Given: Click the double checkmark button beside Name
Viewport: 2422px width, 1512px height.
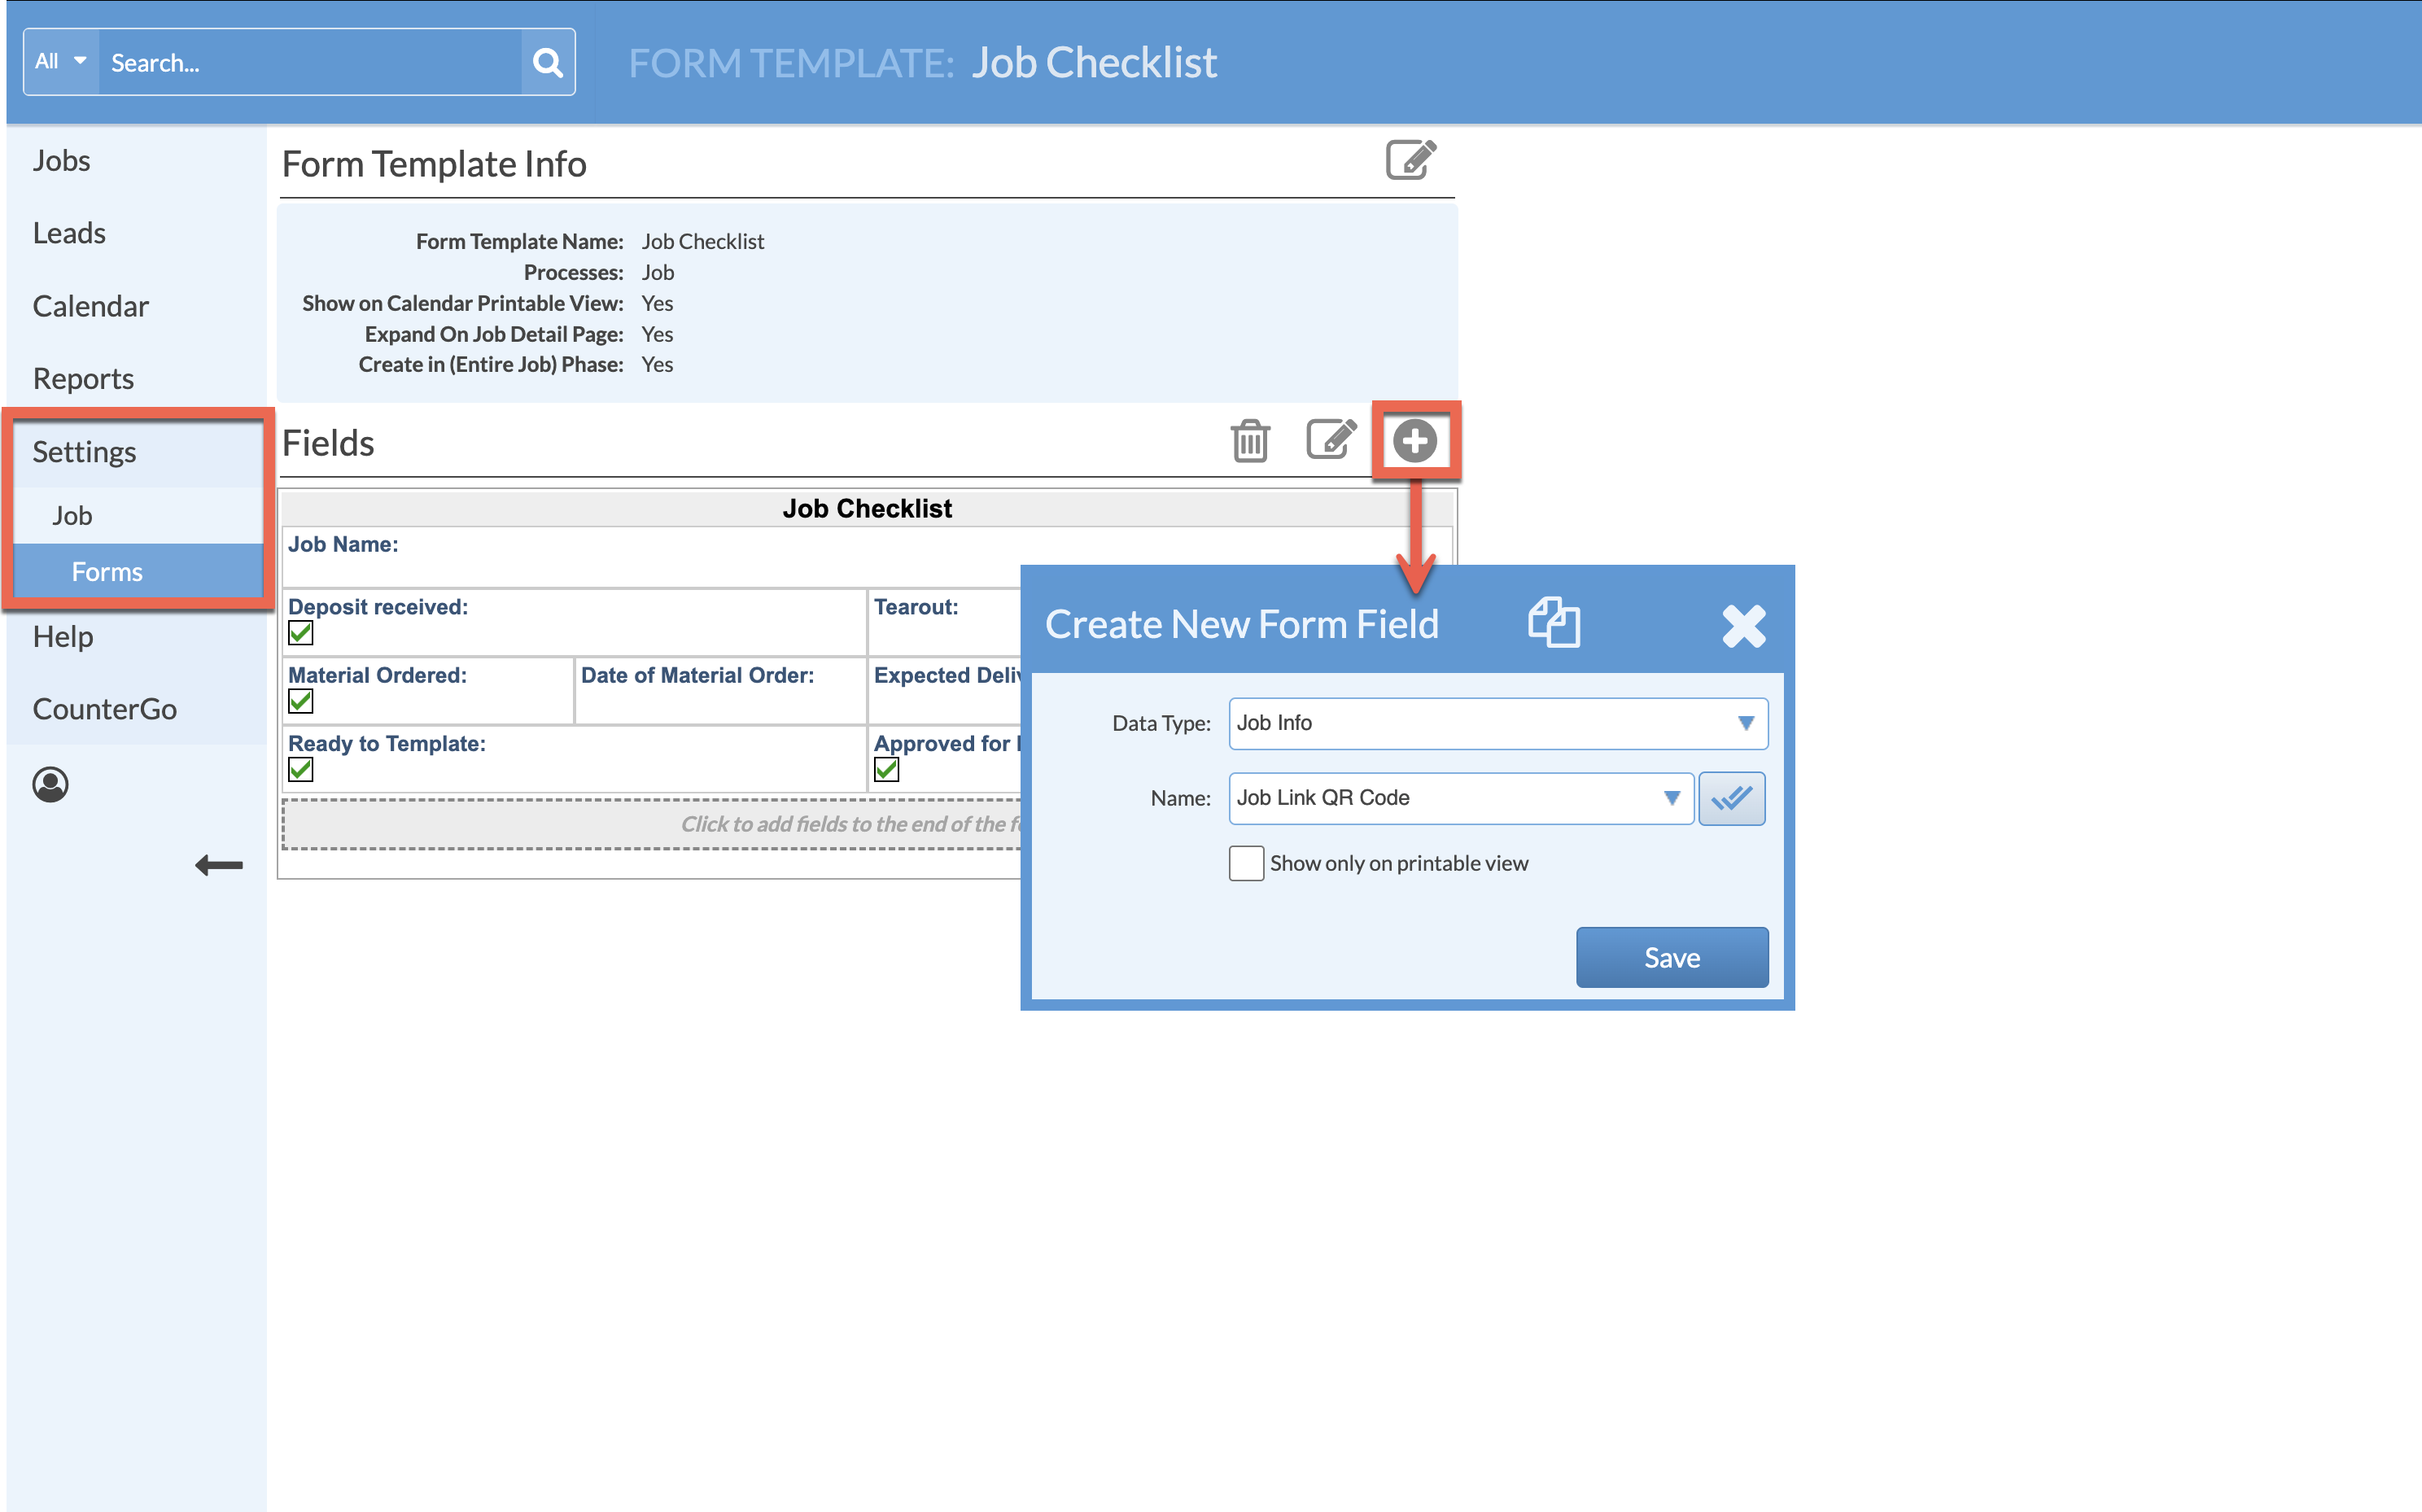Looking at the screenshot, I should (x=1731, y=798).
